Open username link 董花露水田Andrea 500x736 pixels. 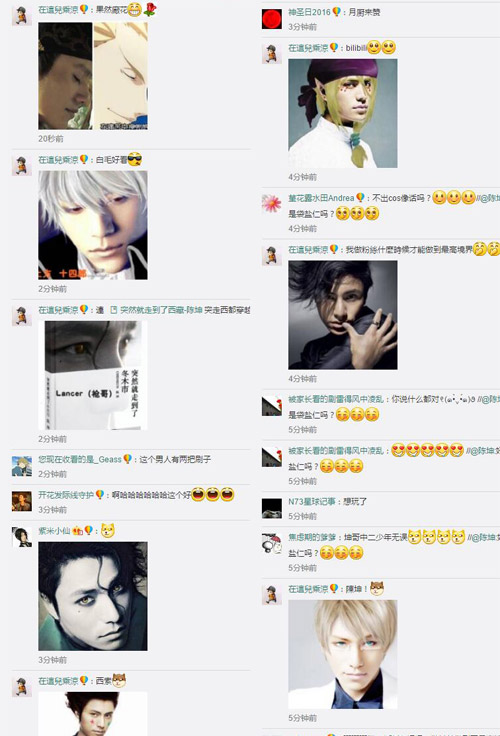pyautogui.click(x=321, y=198)
